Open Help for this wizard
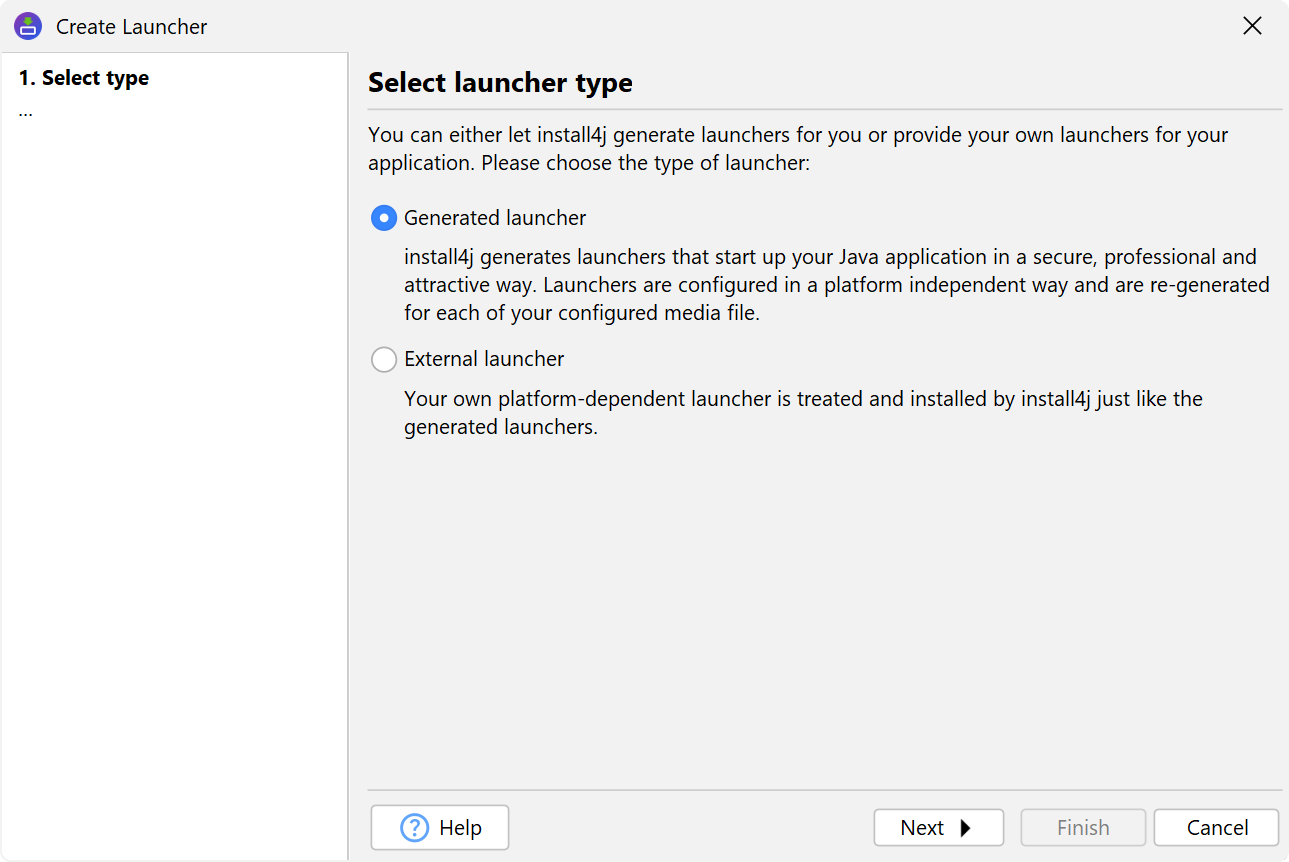Image resolution: width=1289 pixels, height=862 pixels. tap(440, 828)
